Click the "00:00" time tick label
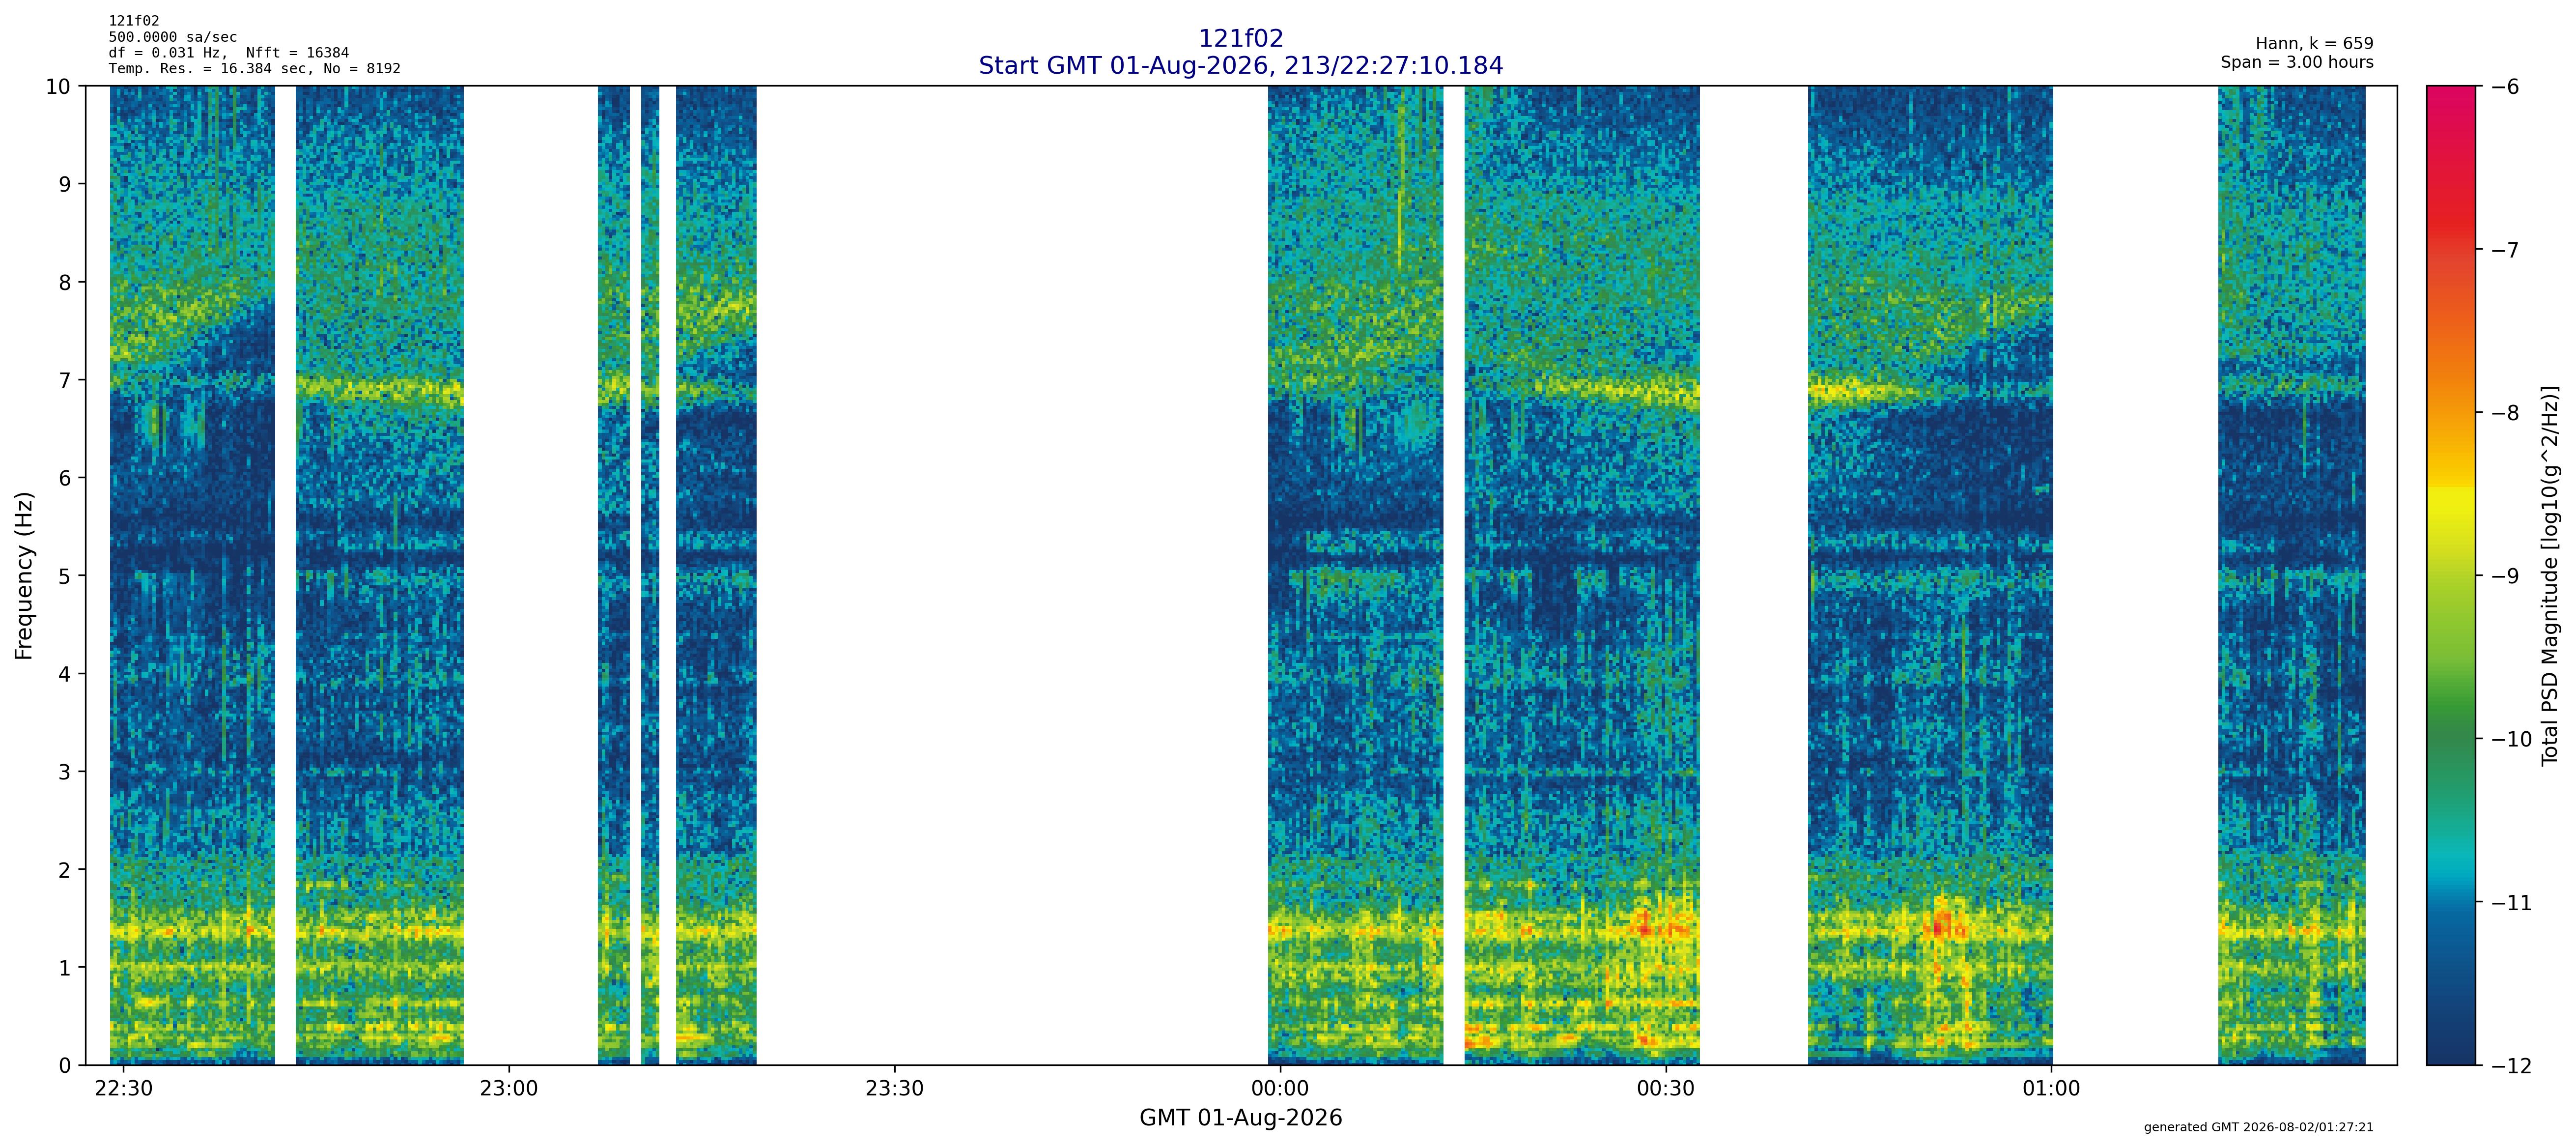 [x=1280, y=1088]
